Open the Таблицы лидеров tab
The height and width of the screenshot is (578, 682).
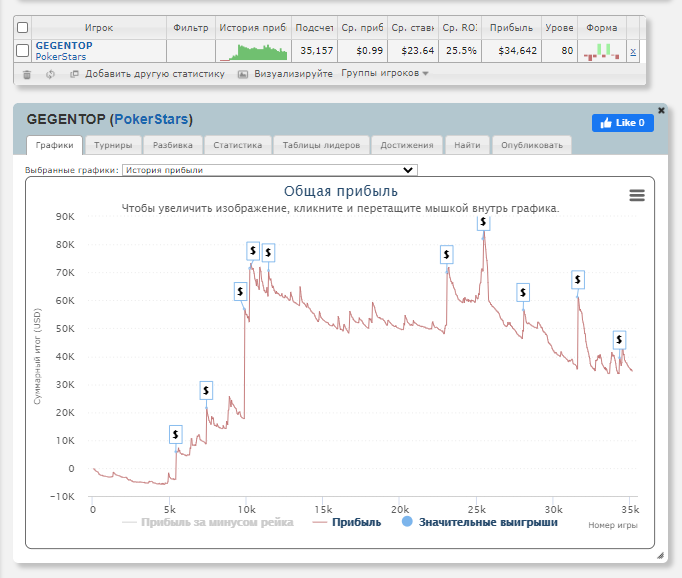pos(321,145)
